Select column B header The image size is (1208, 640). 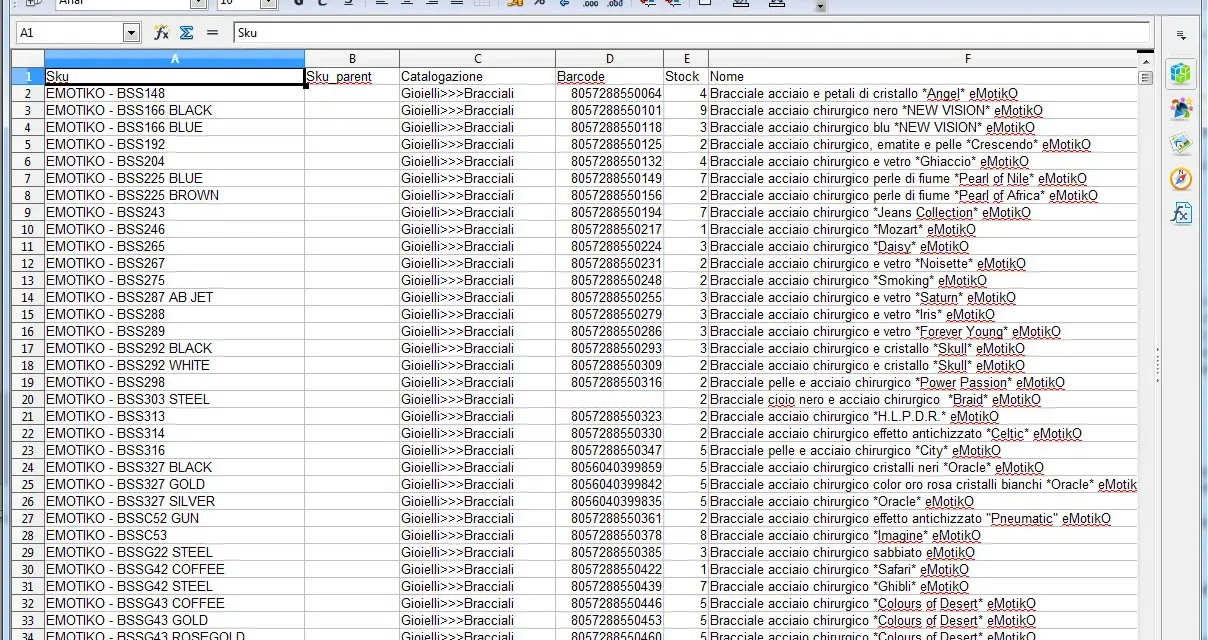tap(352, 59)
